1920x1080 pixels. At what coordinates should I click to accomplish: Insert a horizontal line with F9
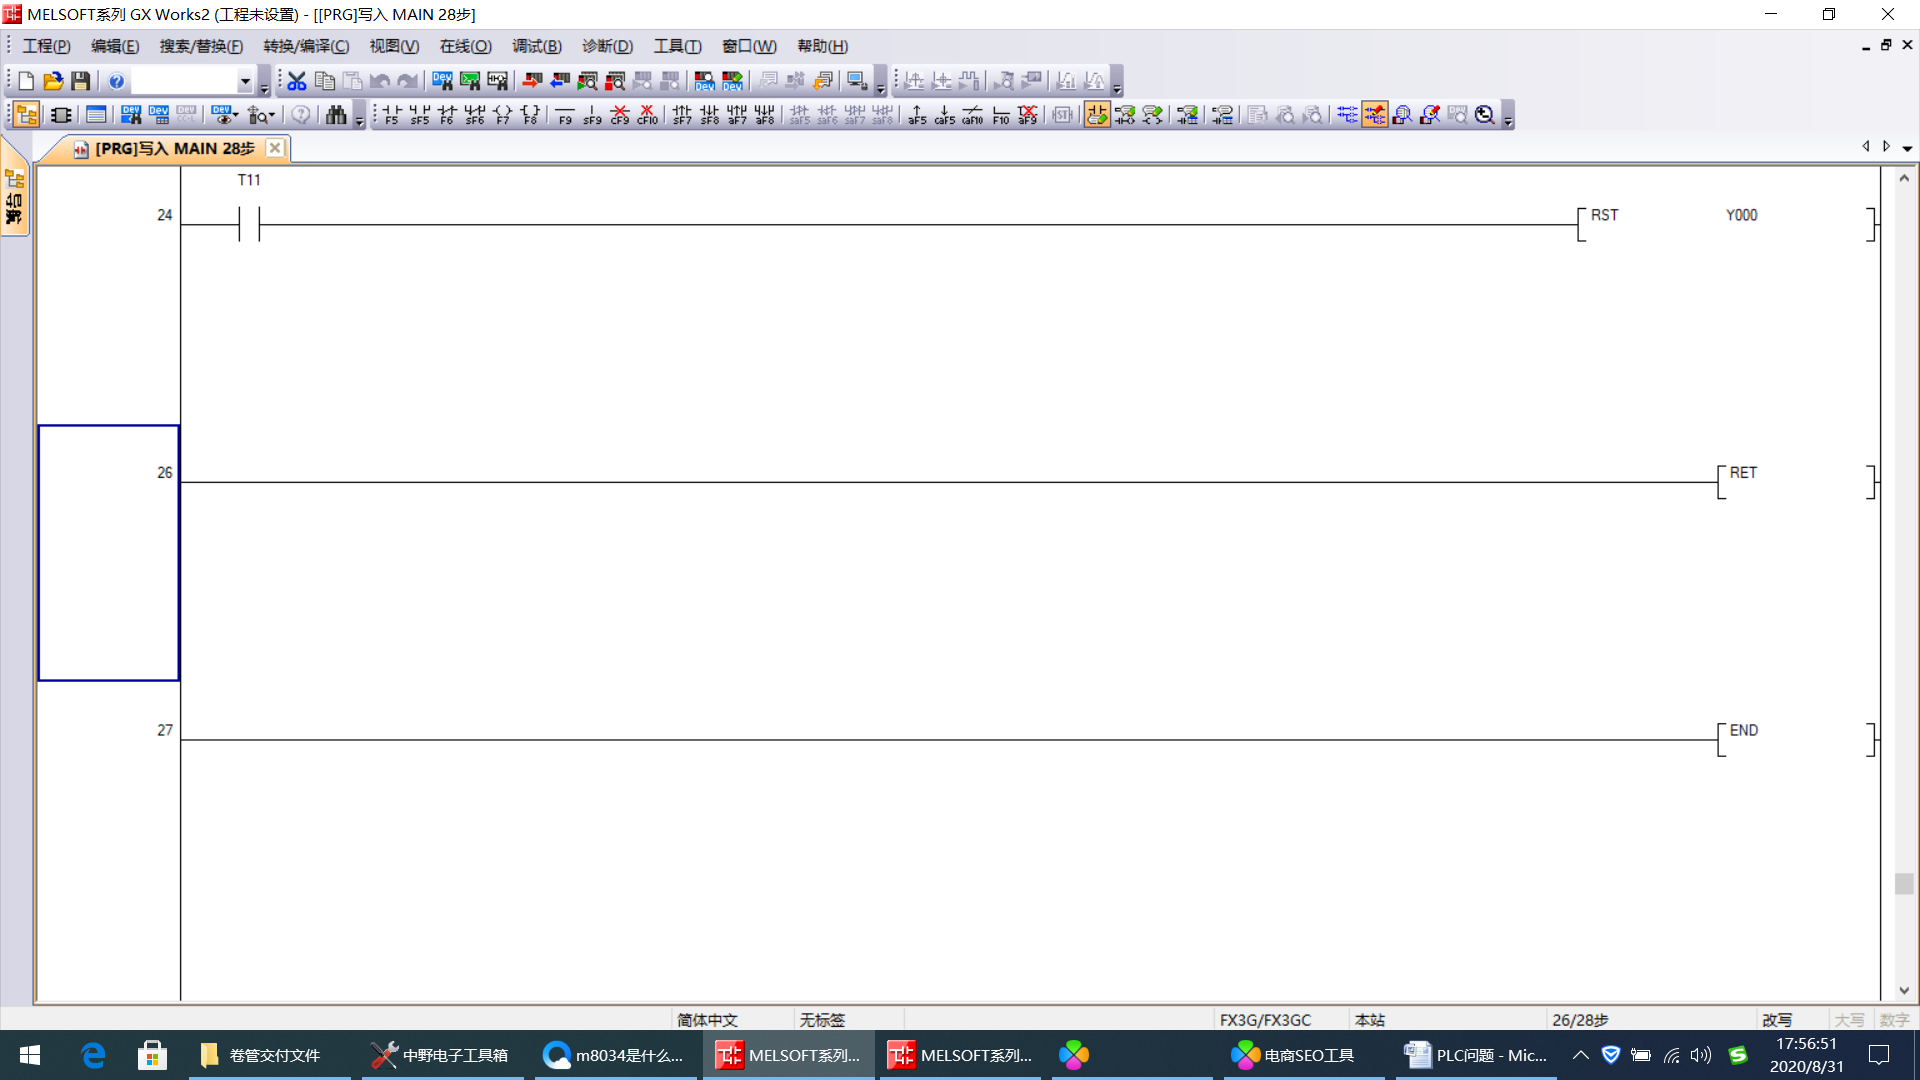[565, 115]
